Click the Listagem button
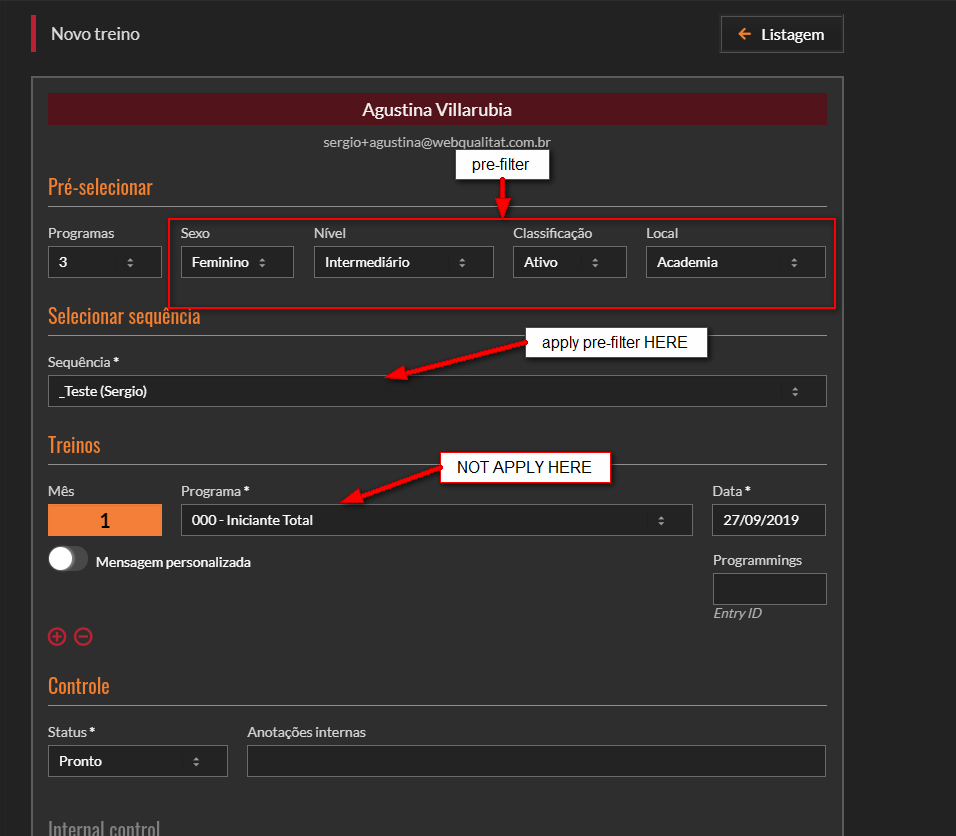956x836 pixels. pyautogui.click(x=782, y=34)
